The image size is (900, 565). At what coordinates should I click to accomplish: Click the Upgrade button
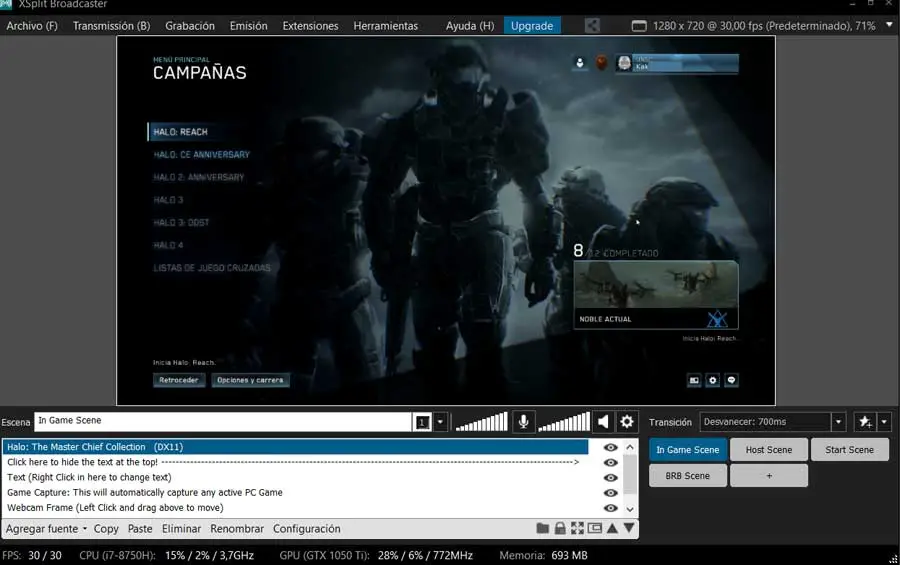tap(532, 26)
